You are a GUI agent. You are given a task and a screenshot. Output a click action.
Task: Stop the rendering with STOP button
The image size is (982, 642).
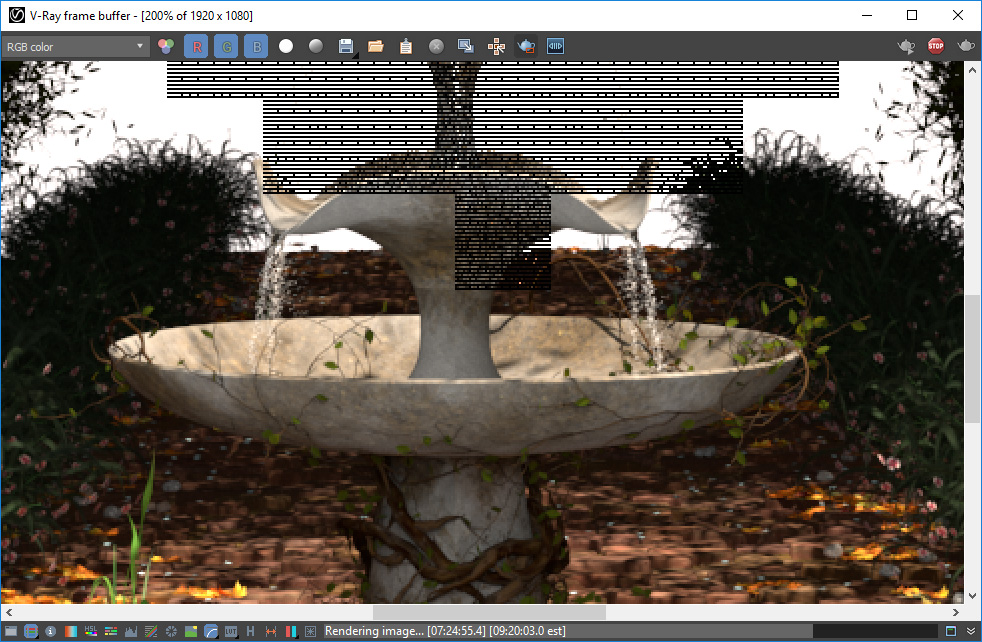click(x=936, y=46)
